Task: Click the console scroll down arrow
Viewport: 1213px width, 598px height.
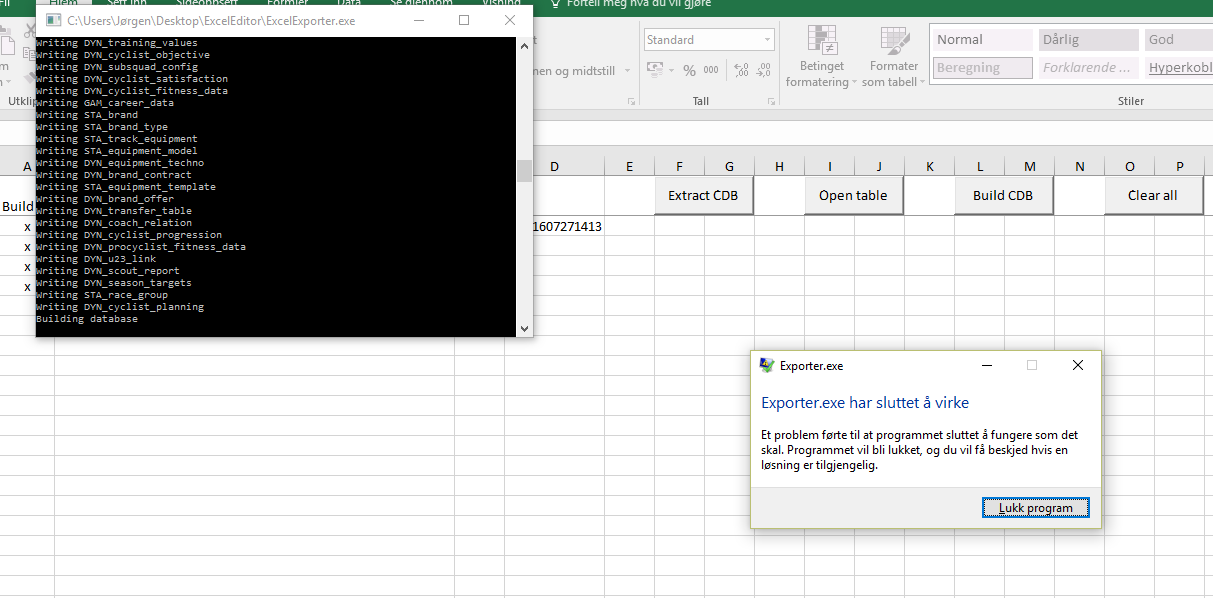Action: [524, 328]
